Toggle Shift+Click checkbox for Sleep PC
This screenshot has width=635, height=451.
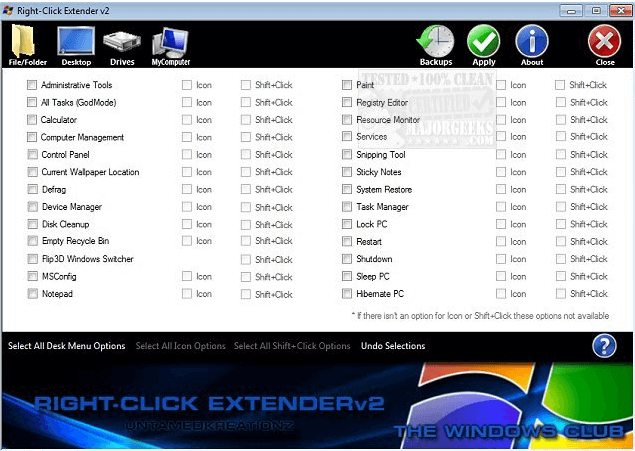tap(560, 276)
